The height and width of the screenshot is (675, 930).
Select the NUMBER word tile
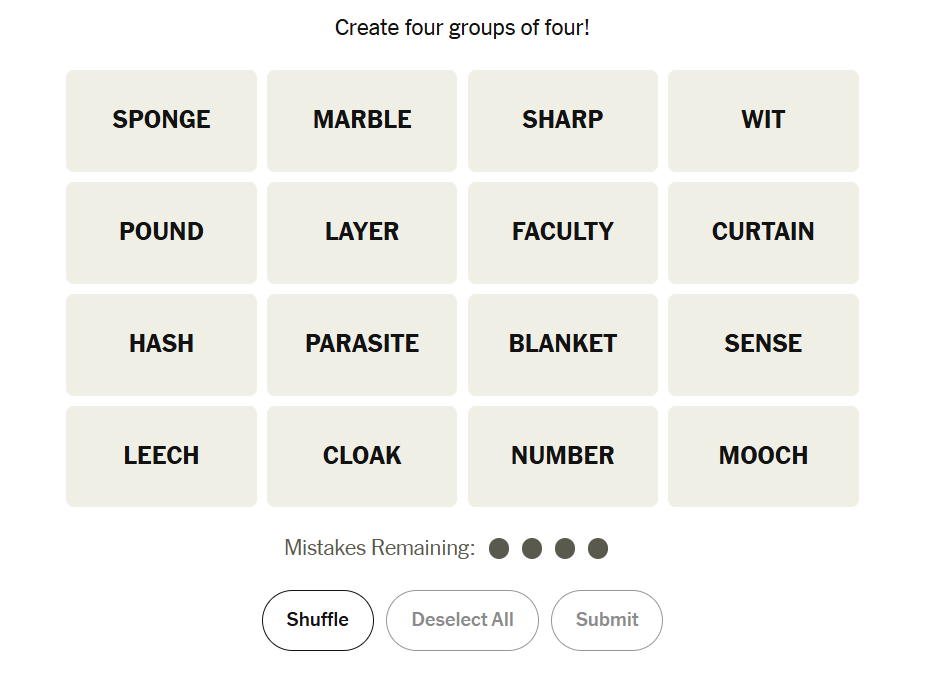(x=562, y=456)
